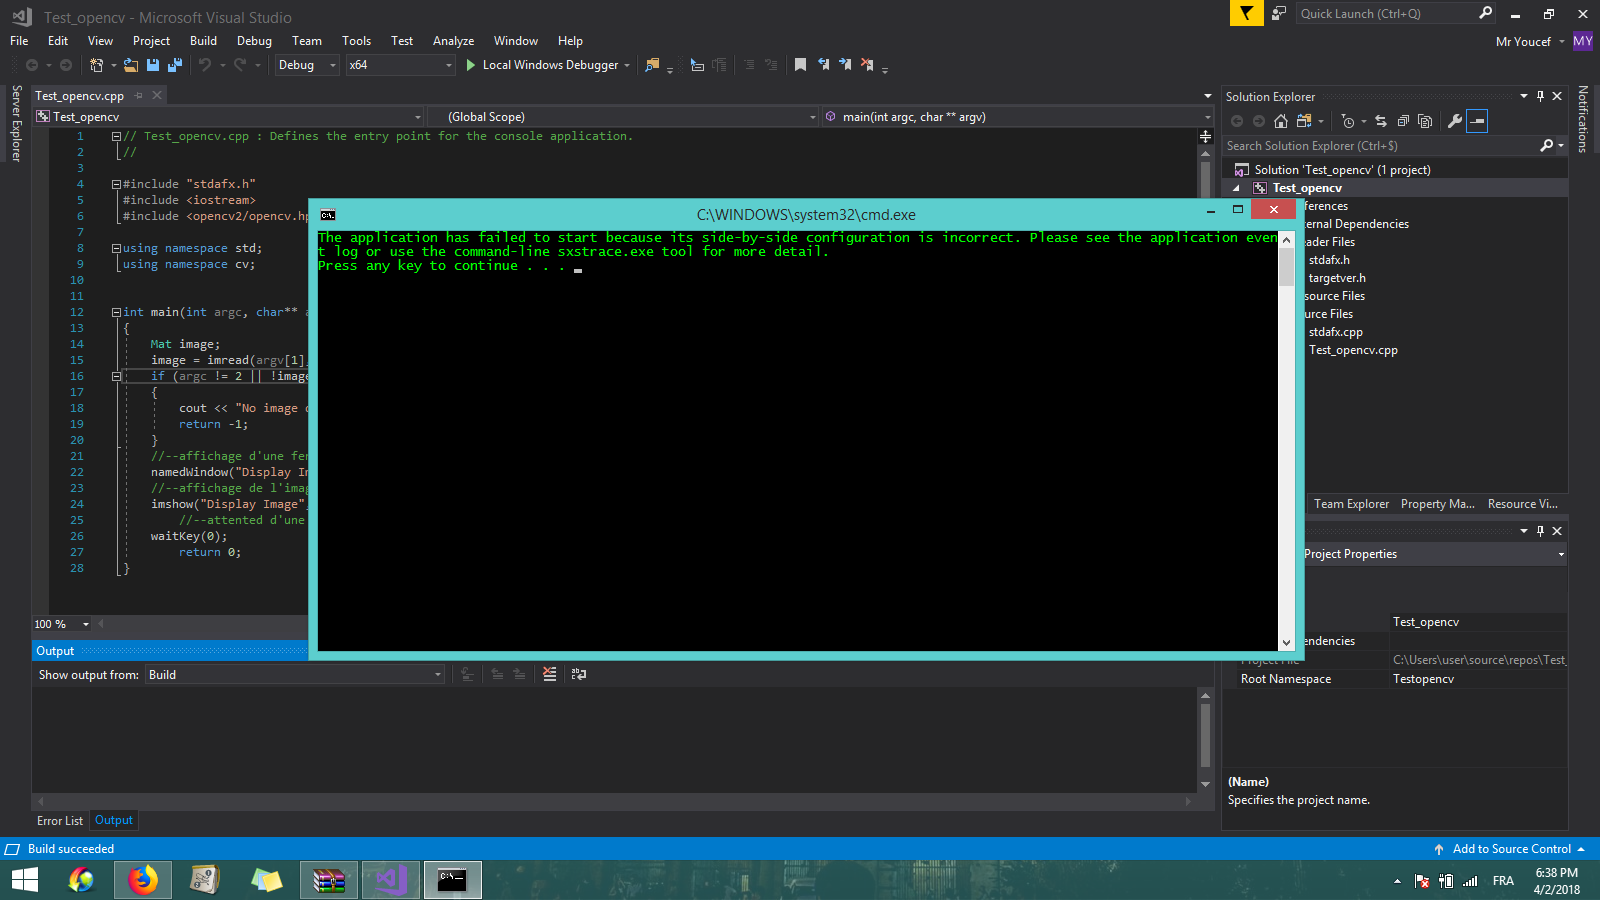This screenshot has width=1600, height=900.
Task: Click the cmd.exe window vertical scrollbar down arrow
Action: point(1286,642)
